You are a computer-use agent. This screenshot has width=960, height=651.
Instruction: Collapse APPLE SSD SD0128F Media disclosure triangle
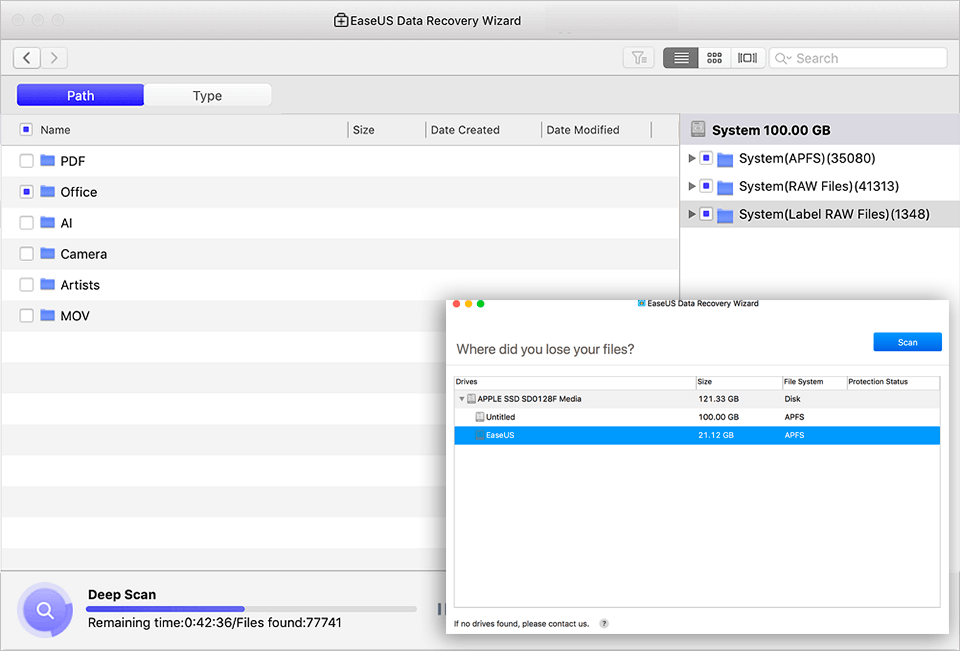pyautogui.click(x=459, y=397)
